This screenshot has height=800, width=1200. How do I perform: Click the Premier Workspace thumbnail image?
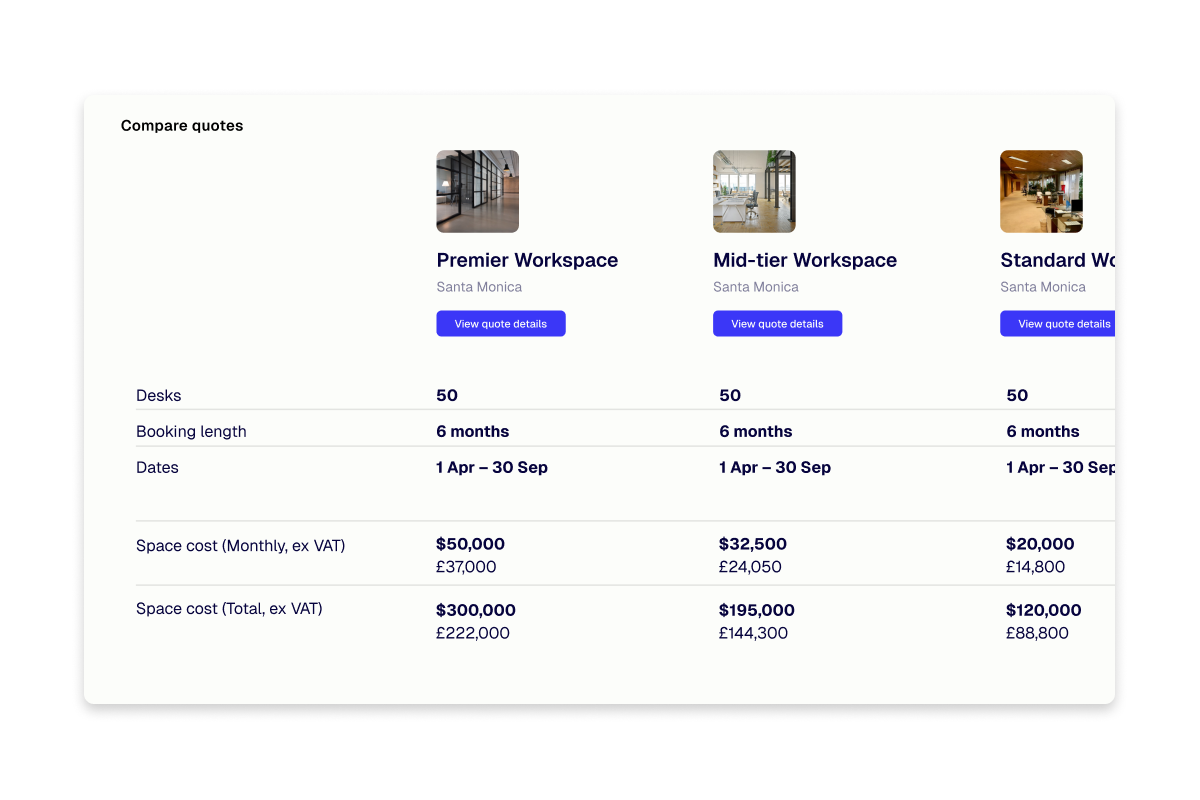tap(477, 191)
